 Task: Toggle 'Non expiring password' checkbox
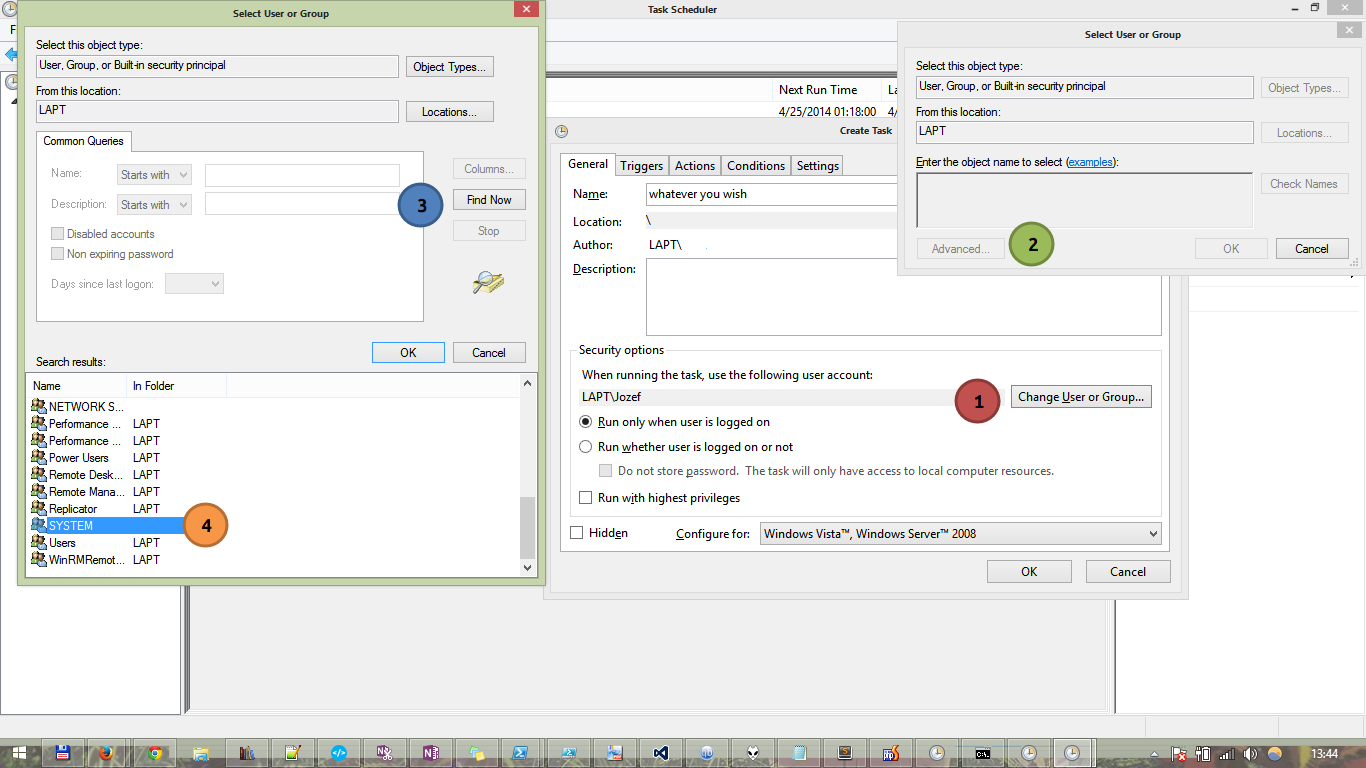(57, 254)
